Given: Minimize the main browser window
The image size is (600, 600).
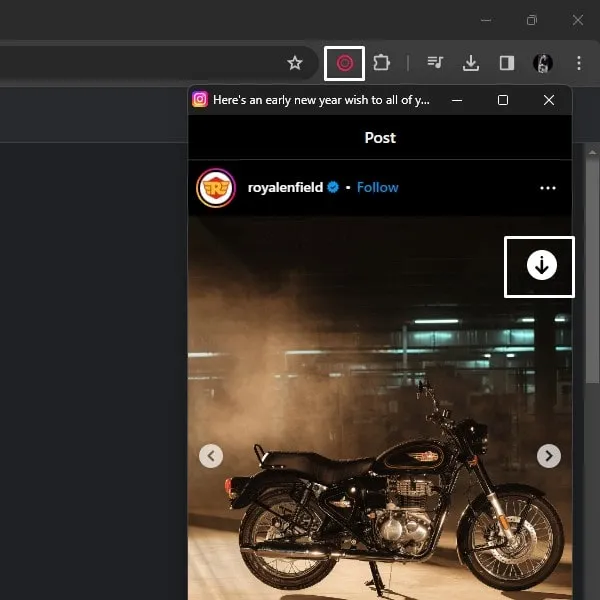Looking at the screenshot, I should point(486,20).
